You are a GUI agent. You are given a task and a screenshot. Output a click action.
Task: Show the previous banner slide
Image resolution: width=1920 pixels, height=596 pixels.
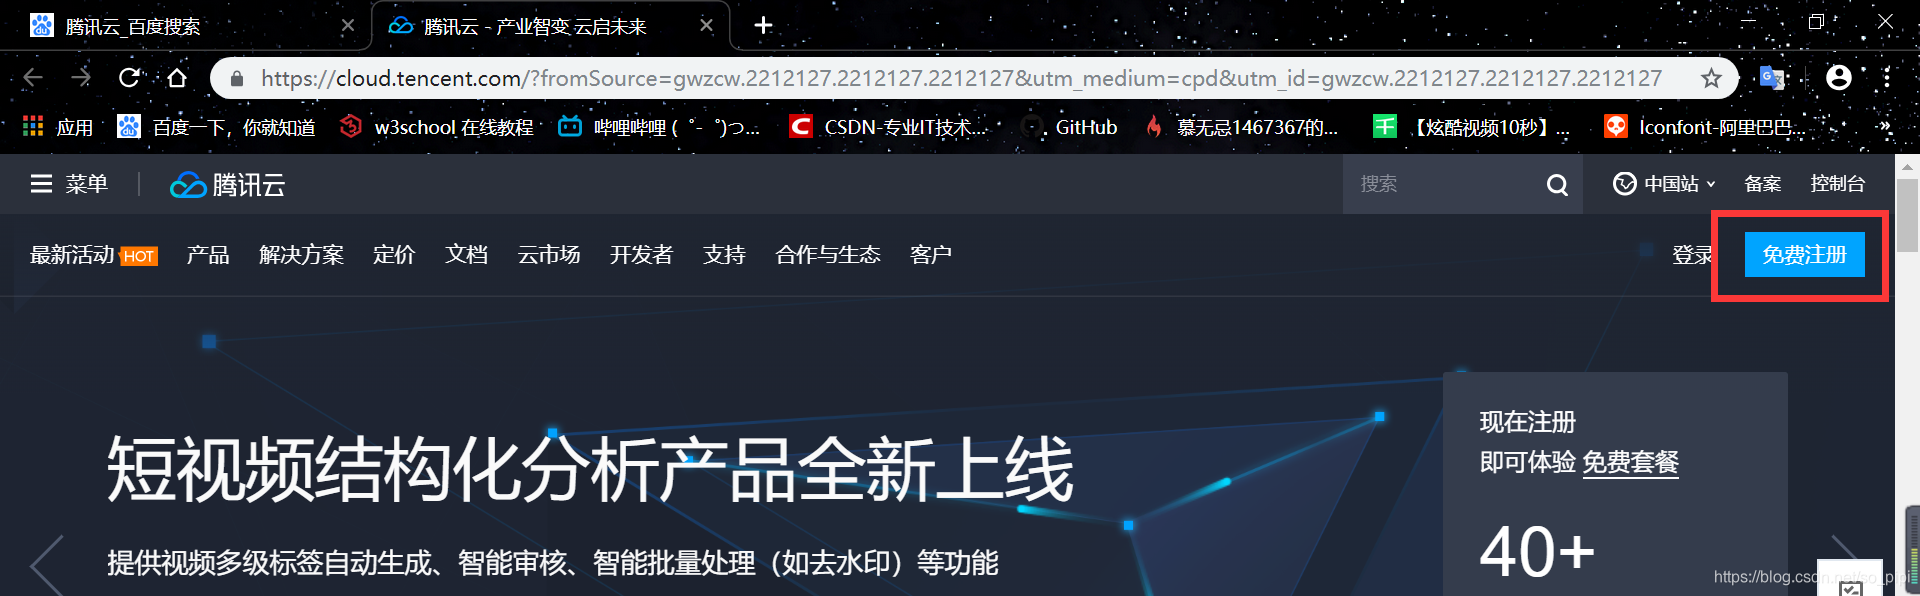(x=45, y=566)
